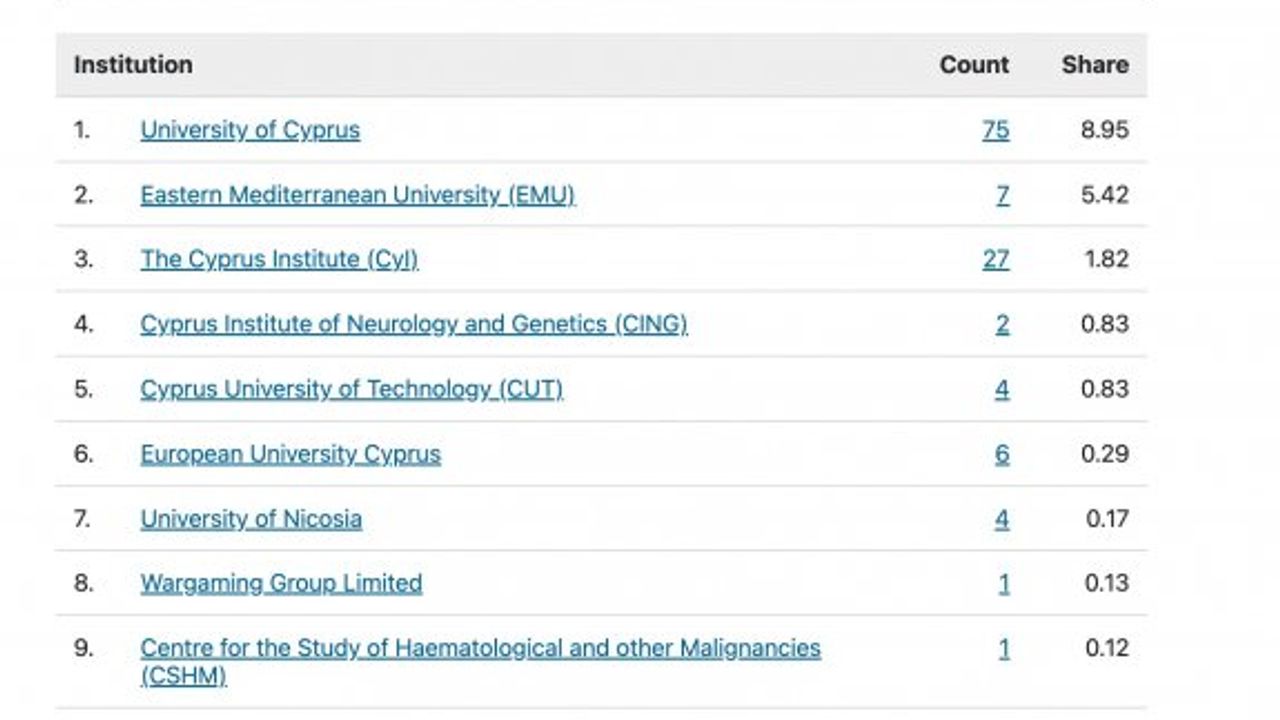Open count 2 for Neurology and Genetics institute
Viewport: 1280px width, 720px height.
pyautogui.click(x=1002, y=324)
